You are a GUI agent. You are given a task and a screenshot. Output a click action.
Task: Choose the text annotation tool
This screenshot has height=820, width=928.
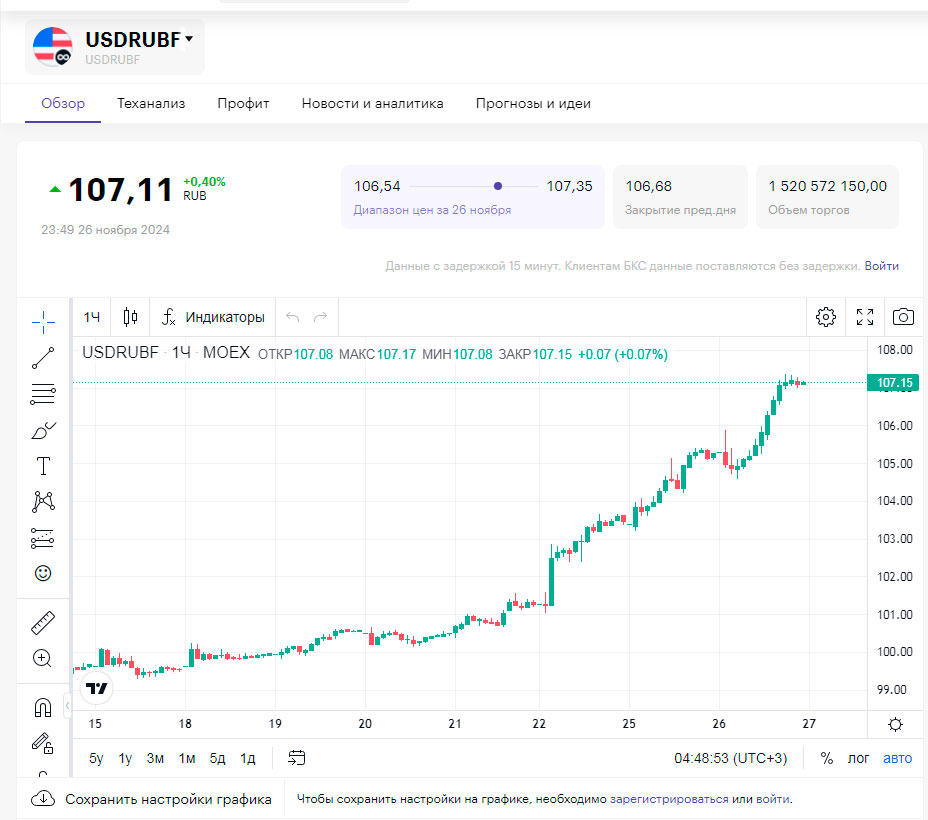(x=43, y=466)
